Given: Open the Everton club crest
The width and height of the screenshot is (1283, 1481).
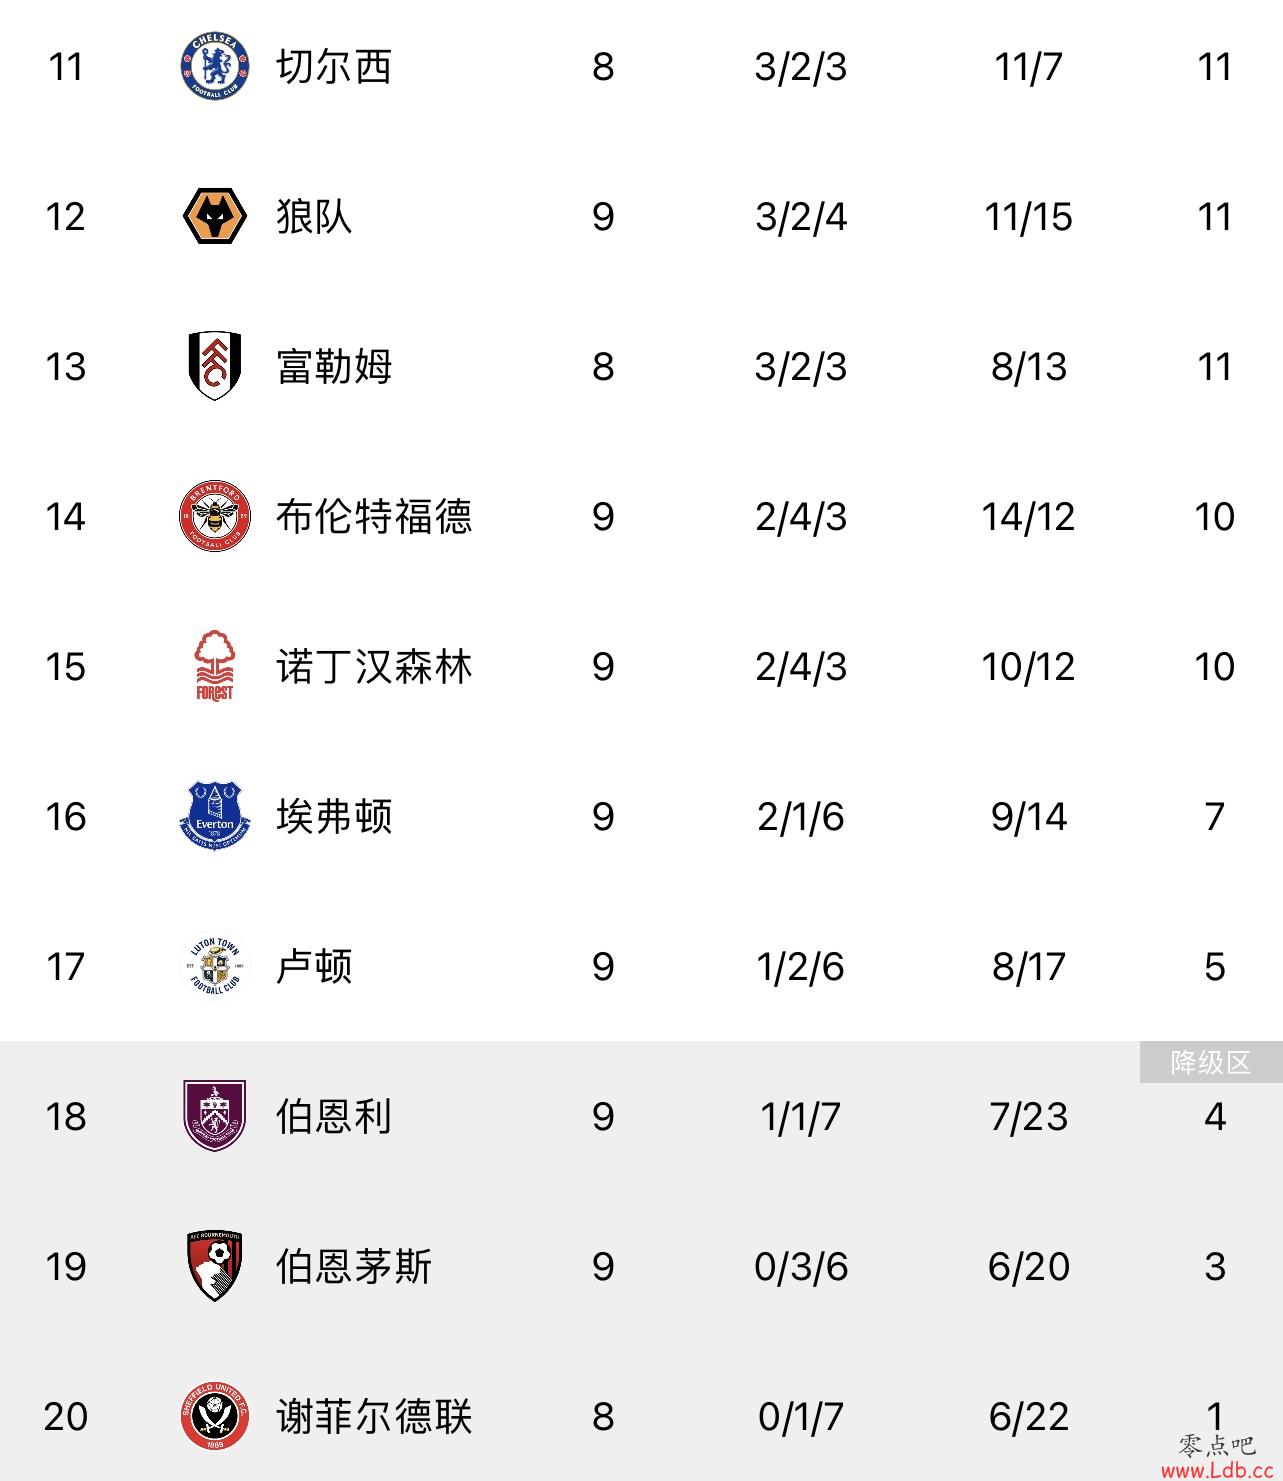Looking at the screenshot, I should 214,816.
